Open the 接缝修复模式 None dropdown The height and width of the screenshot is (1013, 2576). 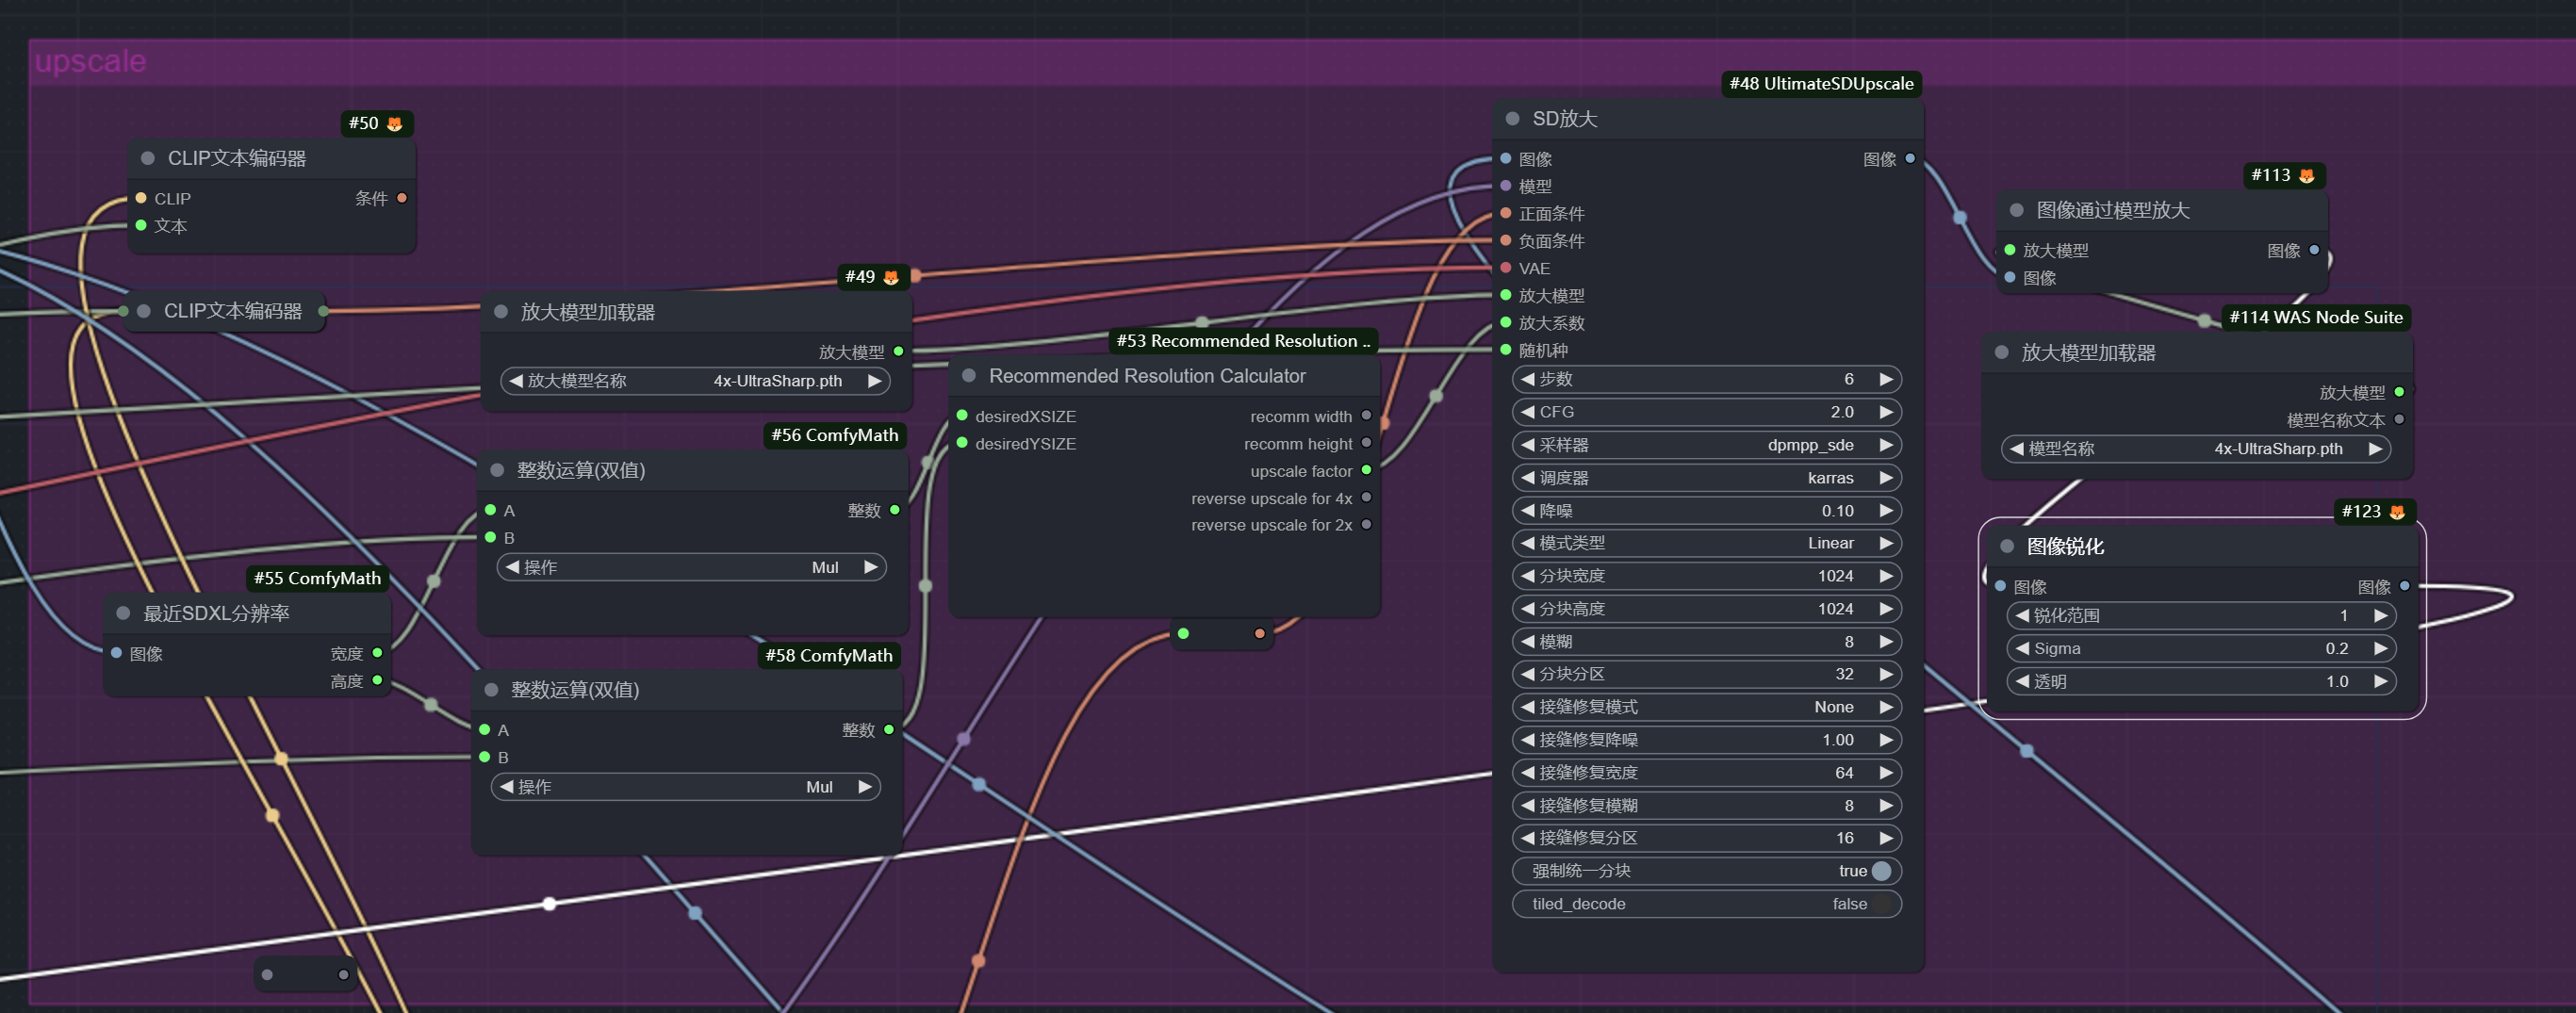[x=1706, y=707]
